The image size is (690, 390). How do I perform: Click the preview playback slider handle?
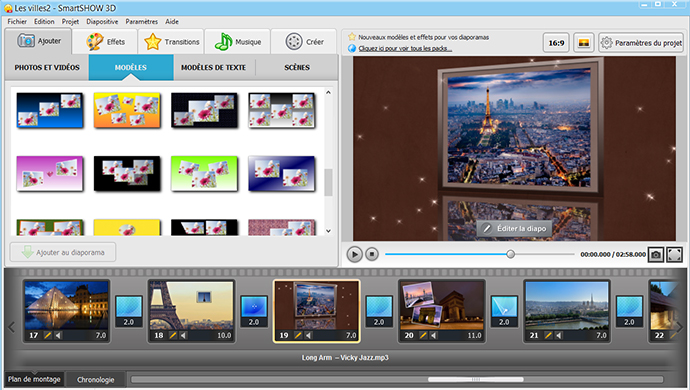point(510,254)
